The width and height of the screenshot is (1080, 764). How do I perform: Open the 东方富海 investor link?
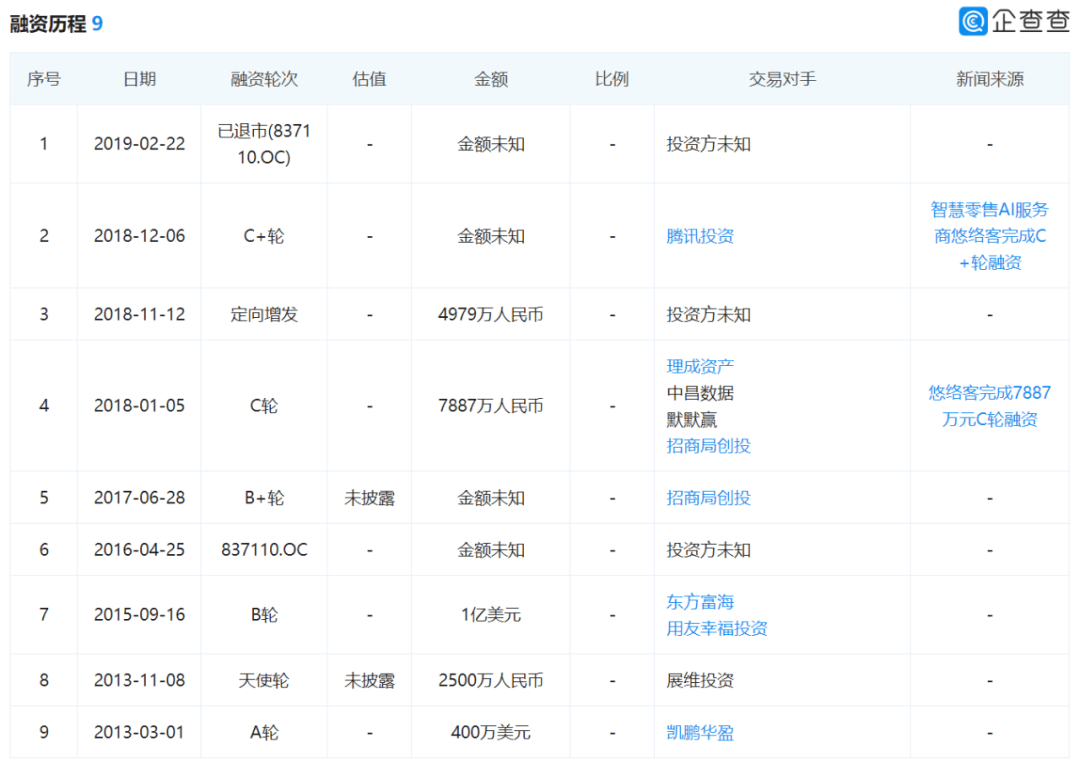(x=700, y=602)
